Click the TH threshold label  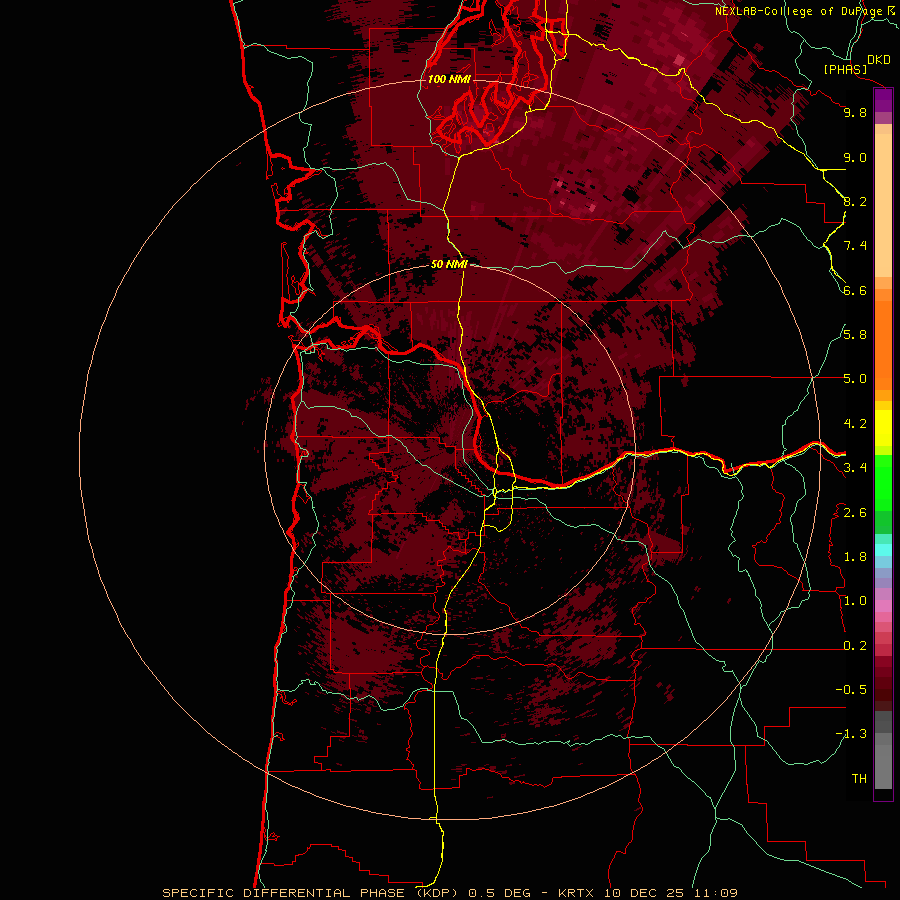859,779
